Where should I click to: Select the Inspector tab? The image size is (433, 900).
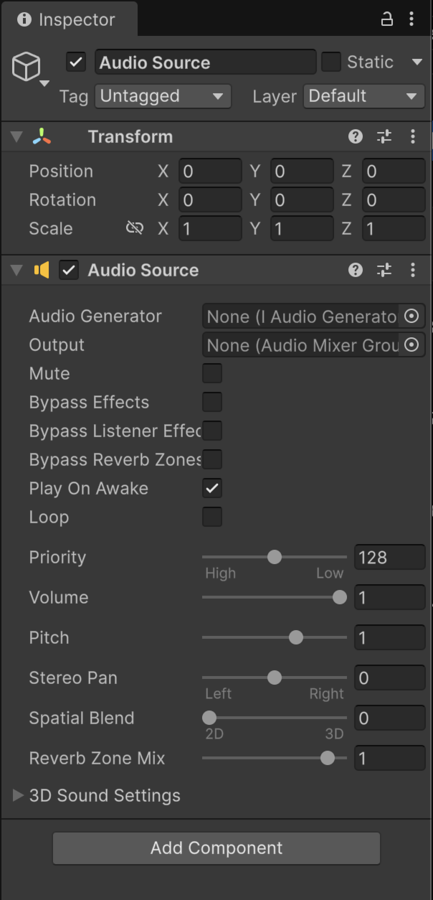point(69,20)
